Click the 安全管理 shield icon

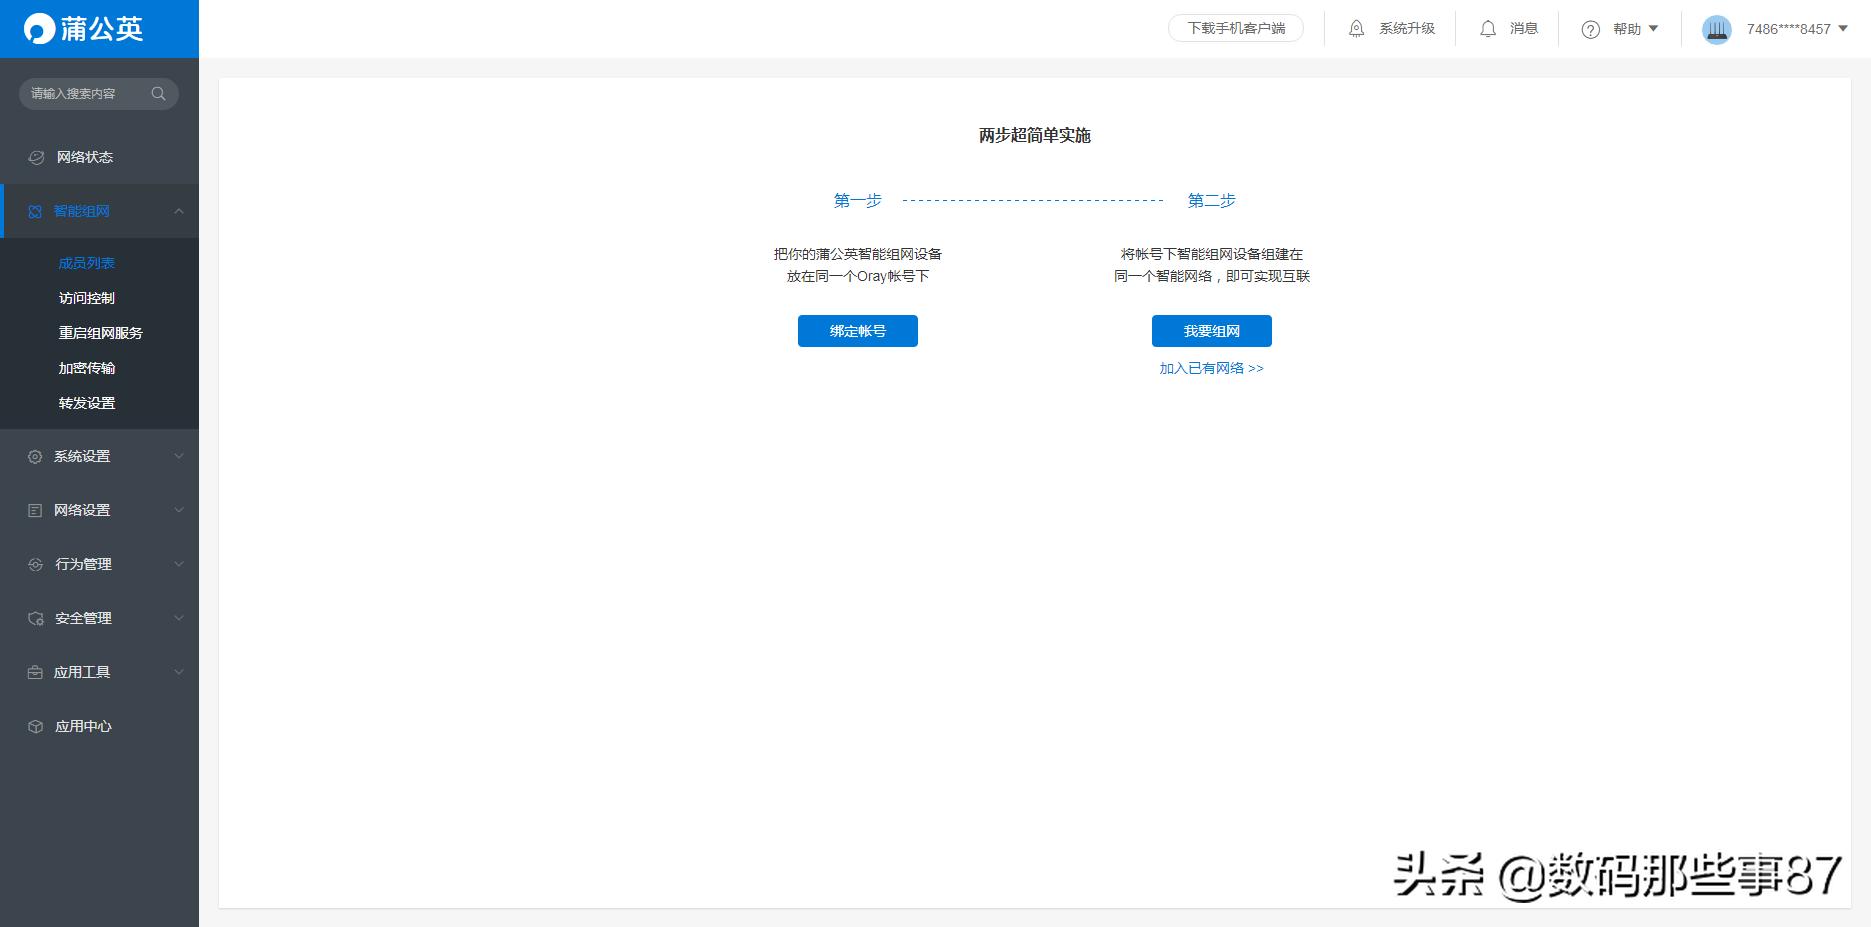pos(35,618)
